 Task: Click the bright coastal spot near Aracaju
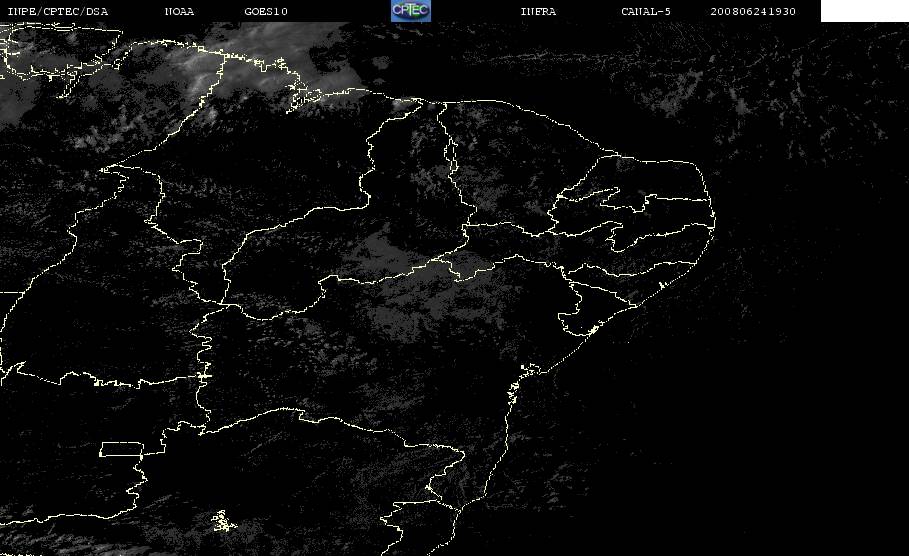click(593, 330)
